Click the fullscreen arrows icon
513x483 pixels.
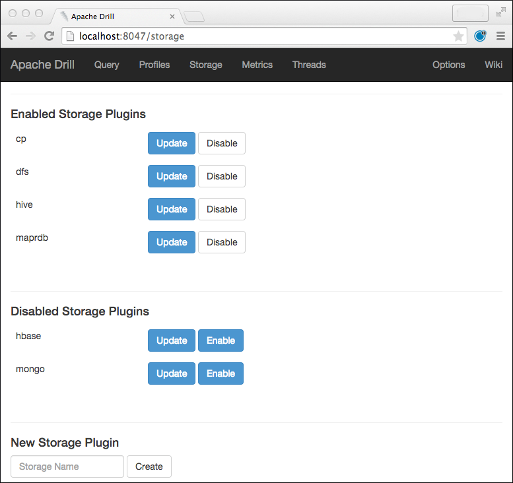coord(501,12)
